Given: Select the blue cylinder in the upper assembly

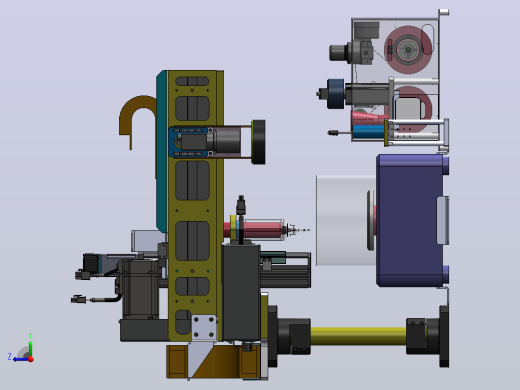Looking at the screenshot, I should click(368, 132).
